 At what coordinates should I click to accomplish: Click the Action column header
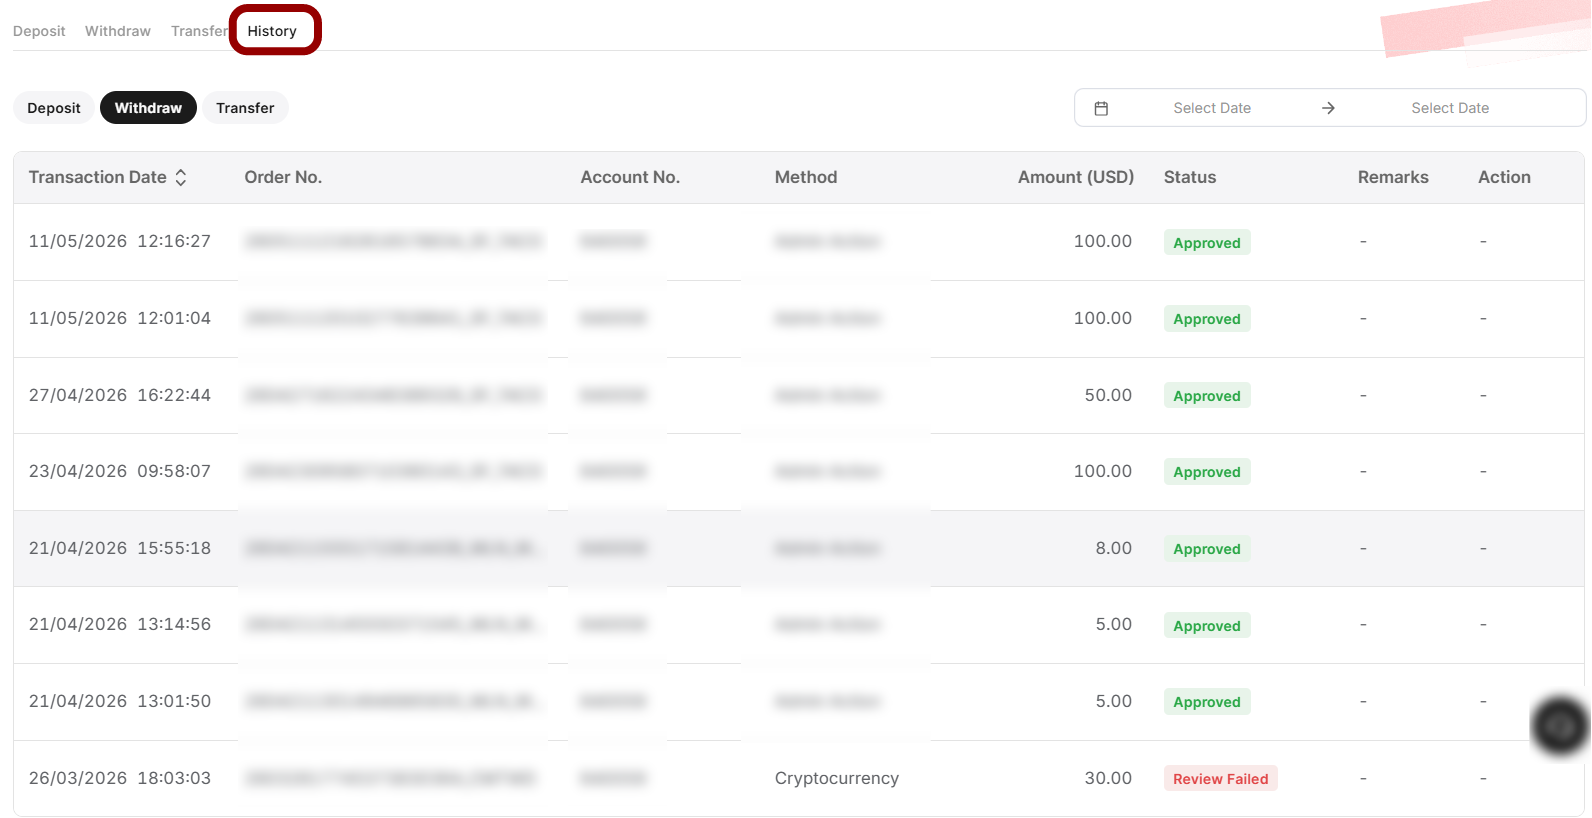tap(1504, 177)
